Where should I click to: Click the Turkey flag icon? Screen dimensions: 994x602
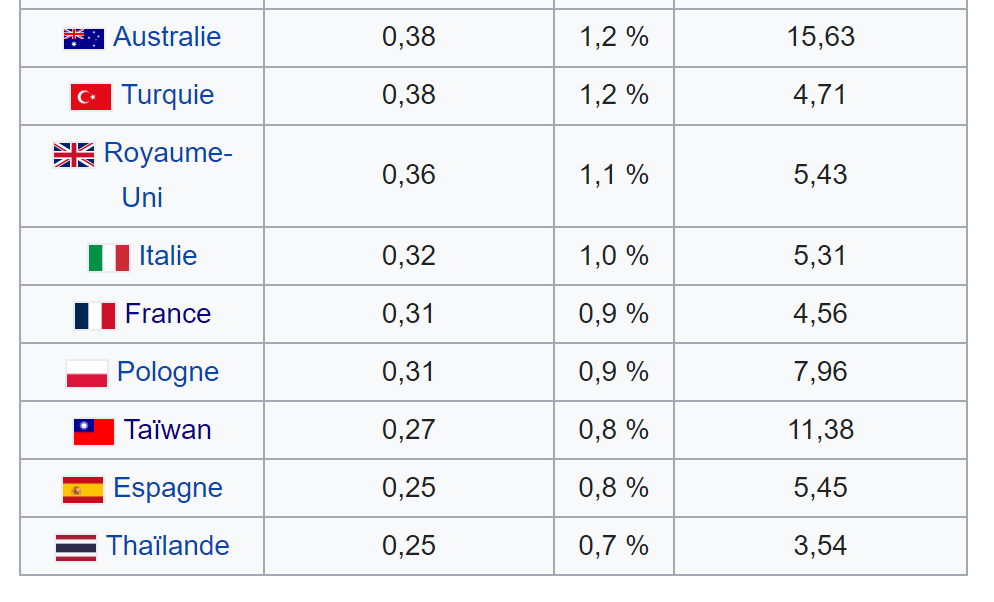pyautogui.click(x=91, y=96)
